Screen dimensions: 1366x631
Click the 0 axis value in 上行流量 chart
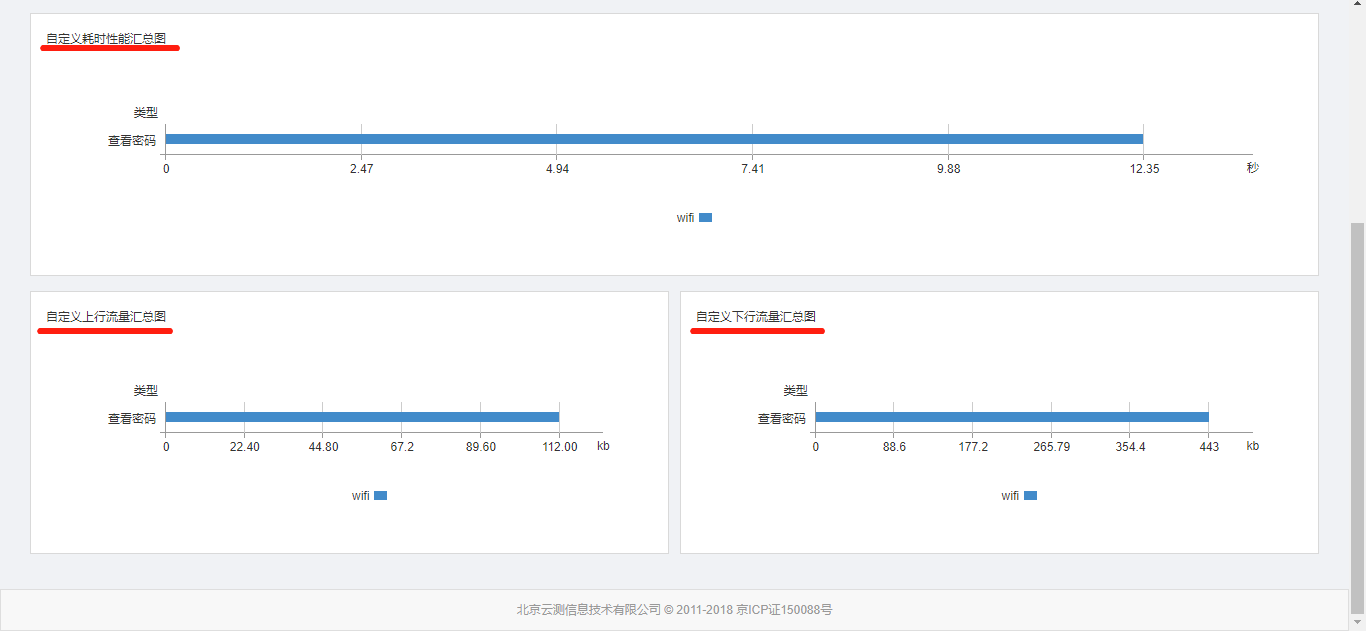click(166, 447)
